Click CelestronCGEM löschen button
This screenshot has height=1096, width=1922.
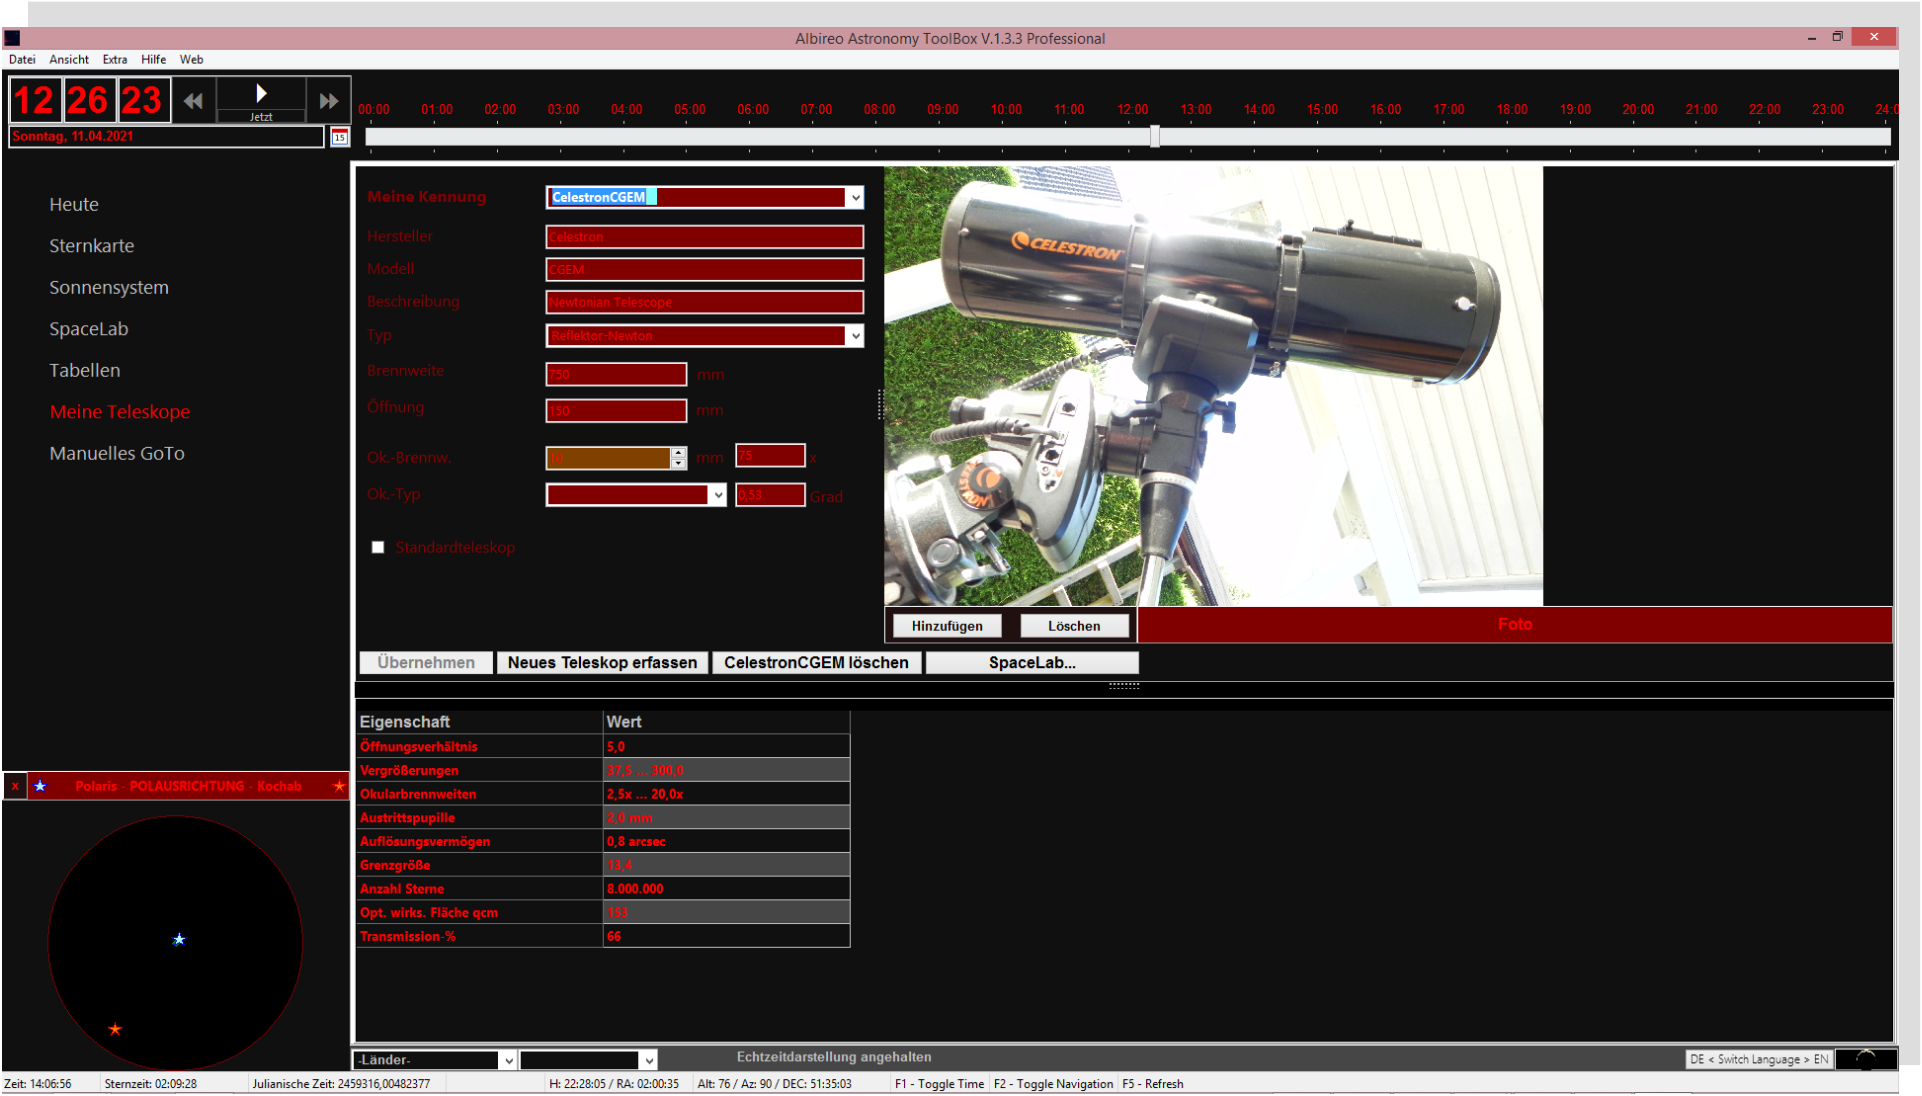816,663
